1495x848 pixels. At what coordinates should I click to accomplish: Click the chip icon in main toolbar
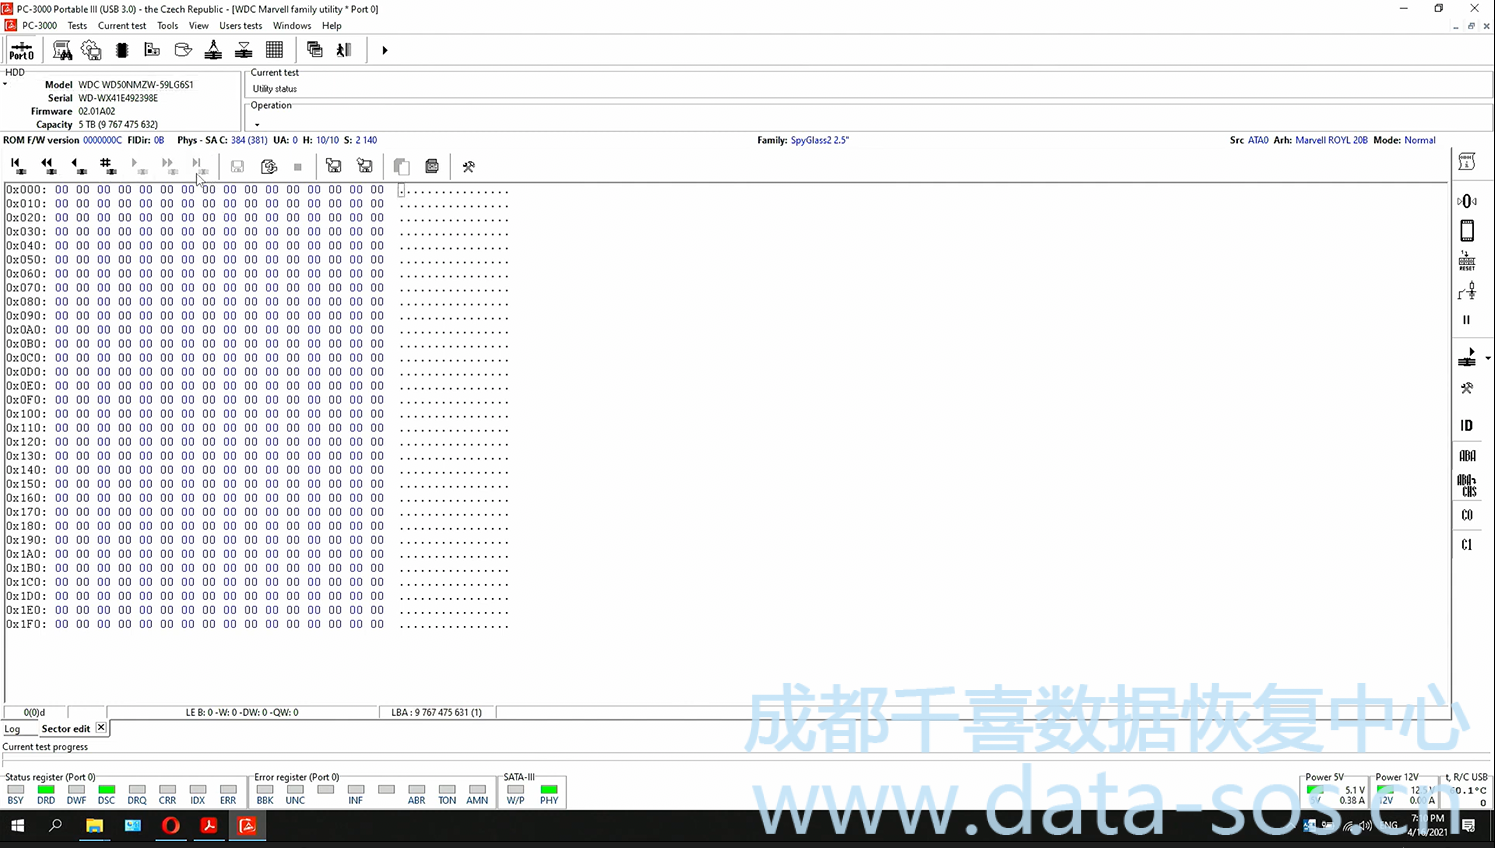[122, 50]
